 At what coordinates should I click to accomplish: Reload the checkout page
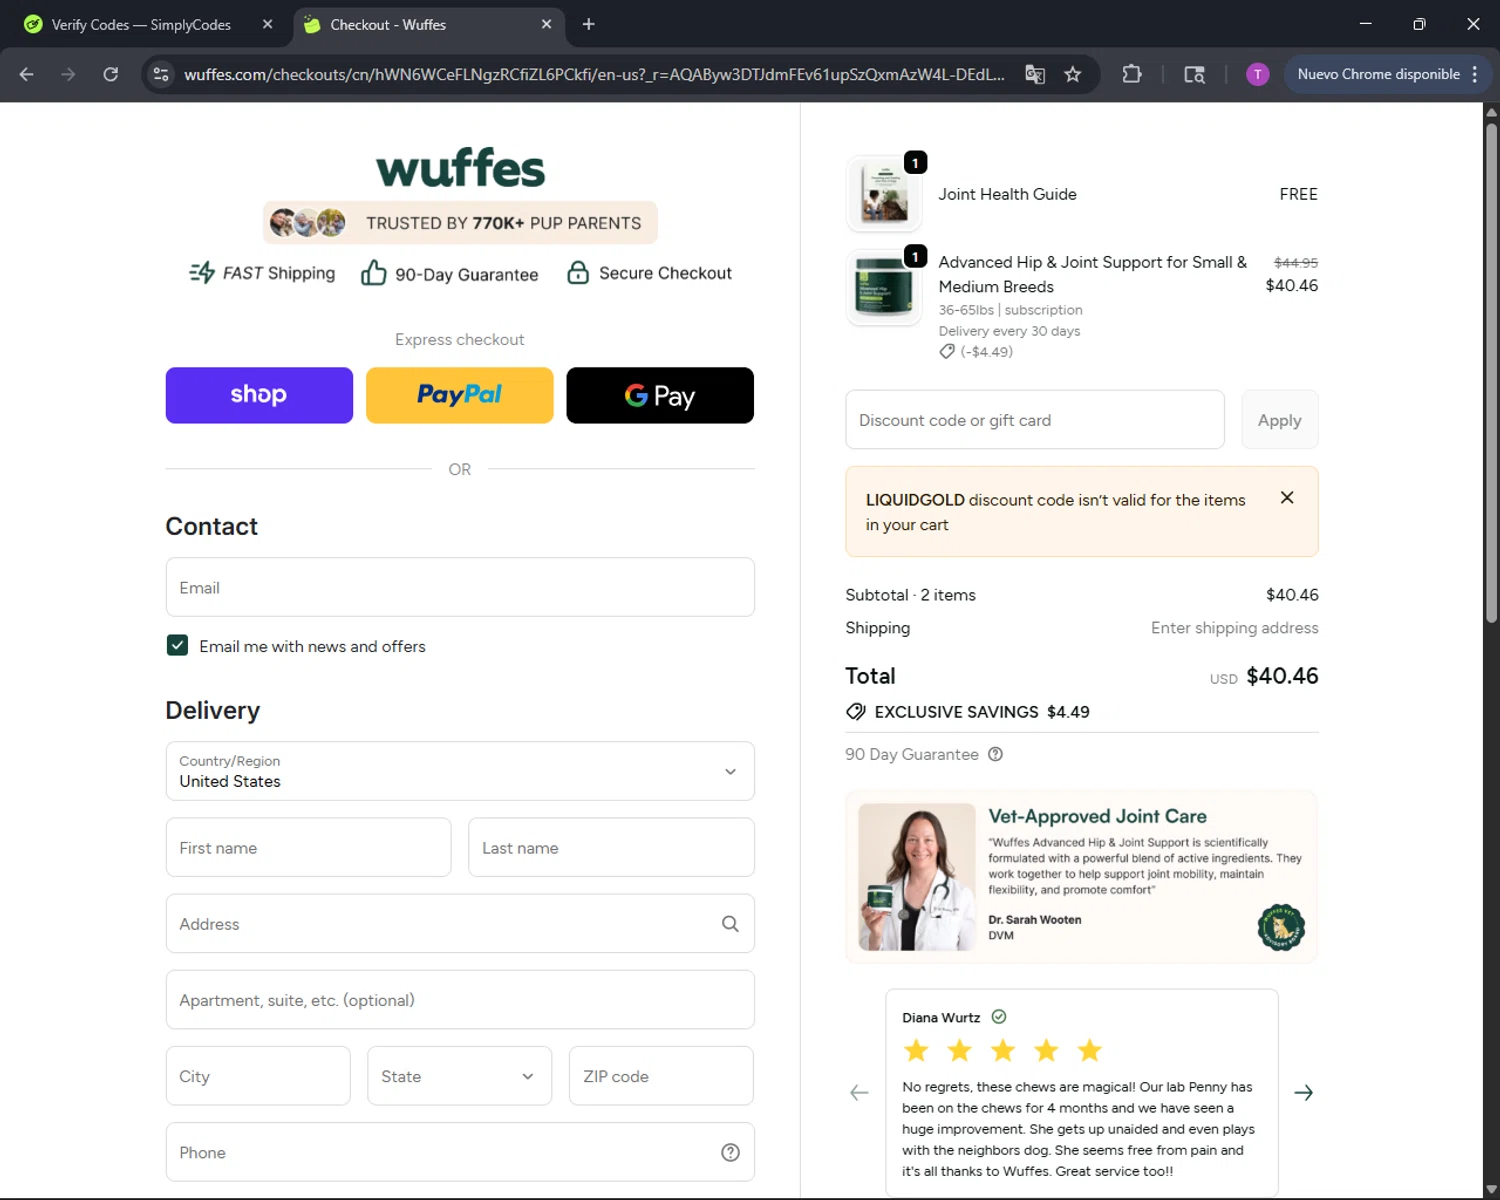pos(111,74)
